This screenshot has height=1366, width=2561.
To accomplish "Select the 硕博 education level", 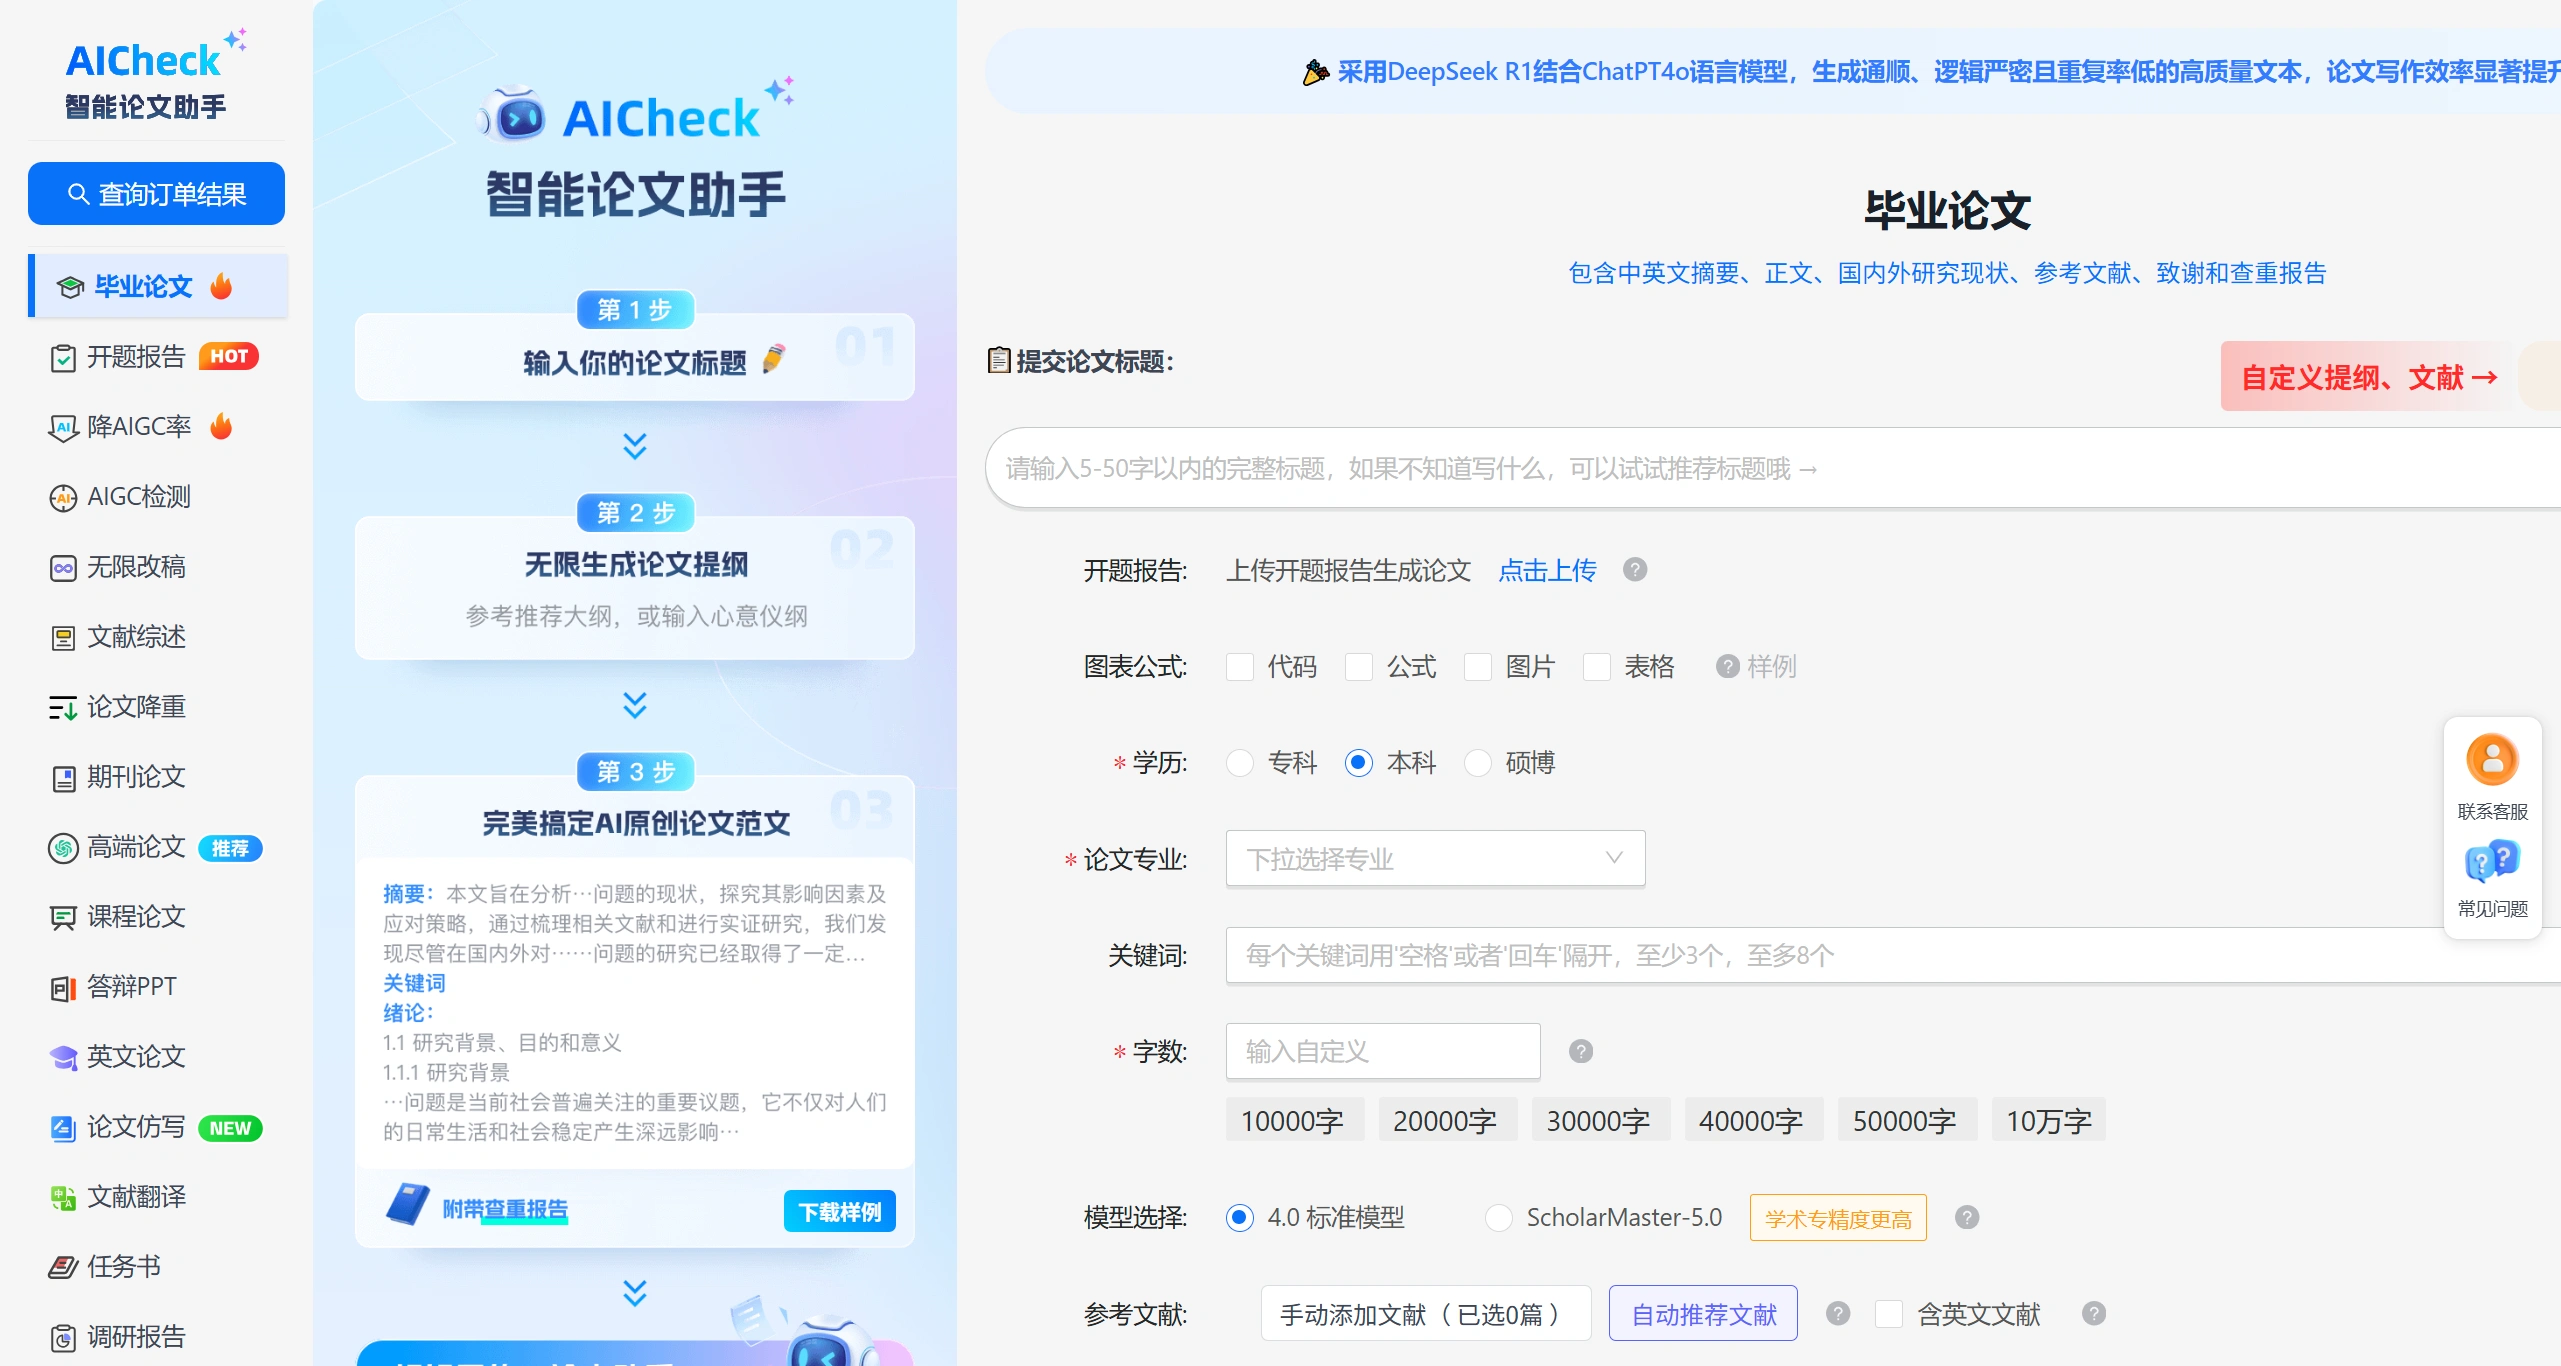I will (x=1480, y=762).
